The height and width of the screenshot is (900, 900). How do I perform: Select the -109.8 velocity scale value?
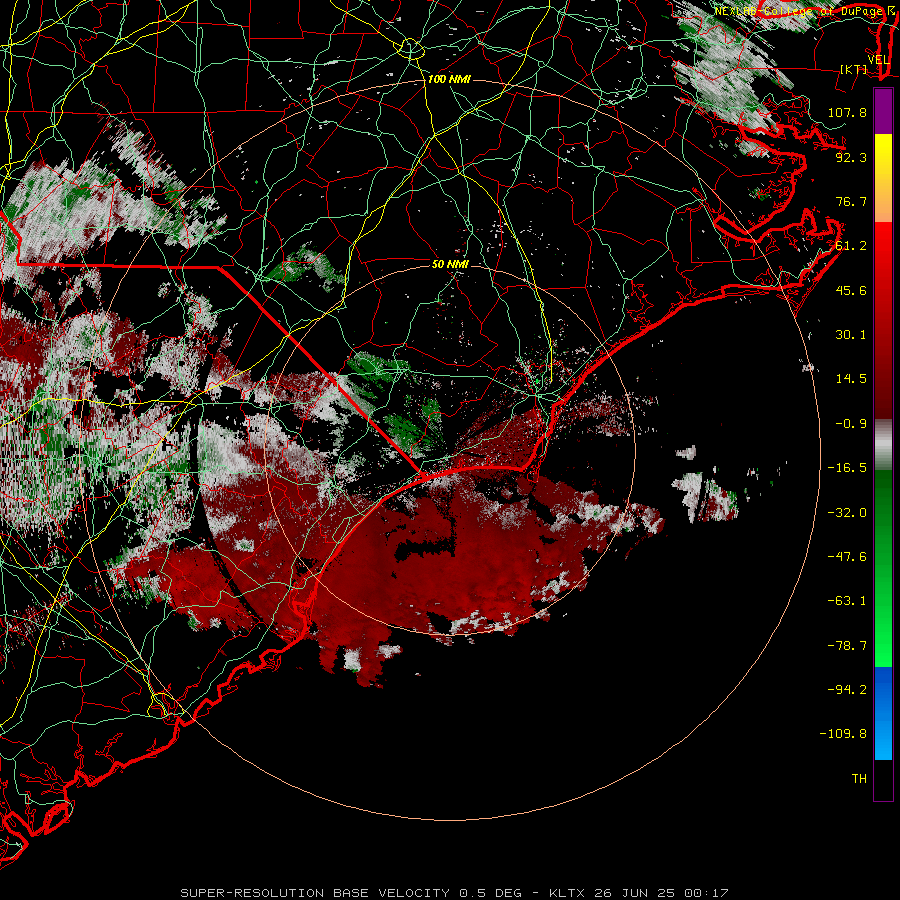pyautogui.click(x=843, y=734)
